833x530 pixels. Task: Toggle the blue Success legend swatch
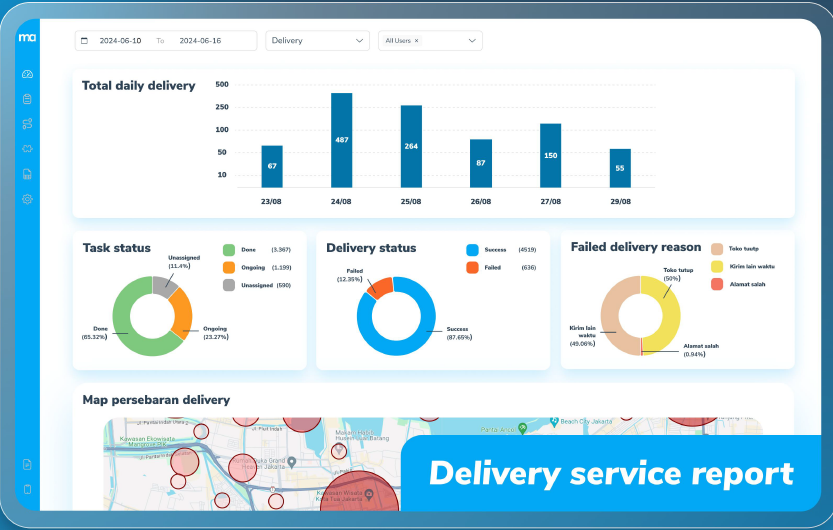[x=472, y=250]
